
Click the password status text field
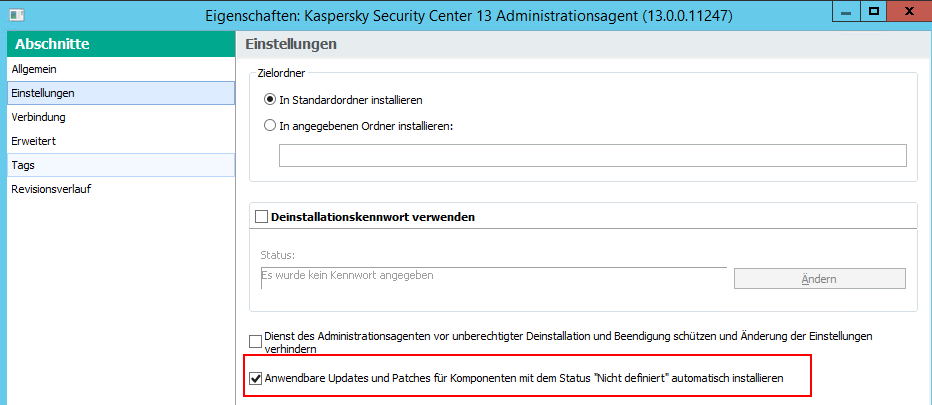tap(492, 276)
